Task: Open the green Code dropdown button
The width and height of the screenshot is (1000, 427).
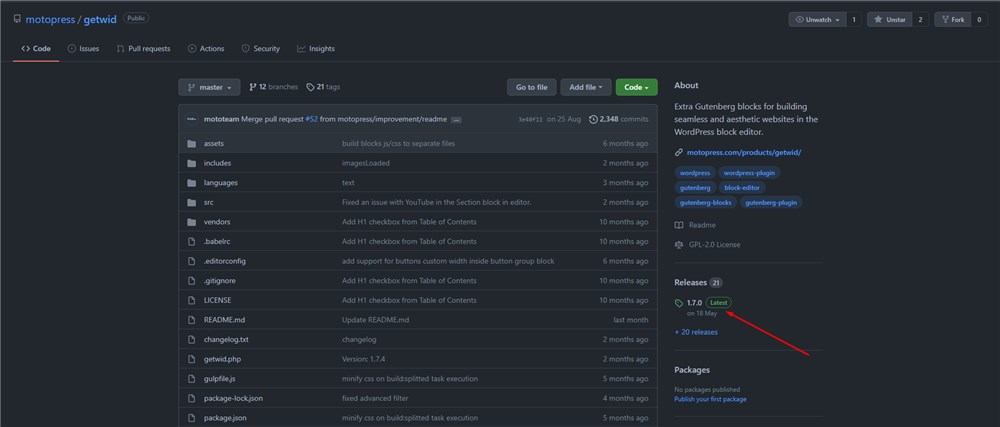Action: point(636,87)
